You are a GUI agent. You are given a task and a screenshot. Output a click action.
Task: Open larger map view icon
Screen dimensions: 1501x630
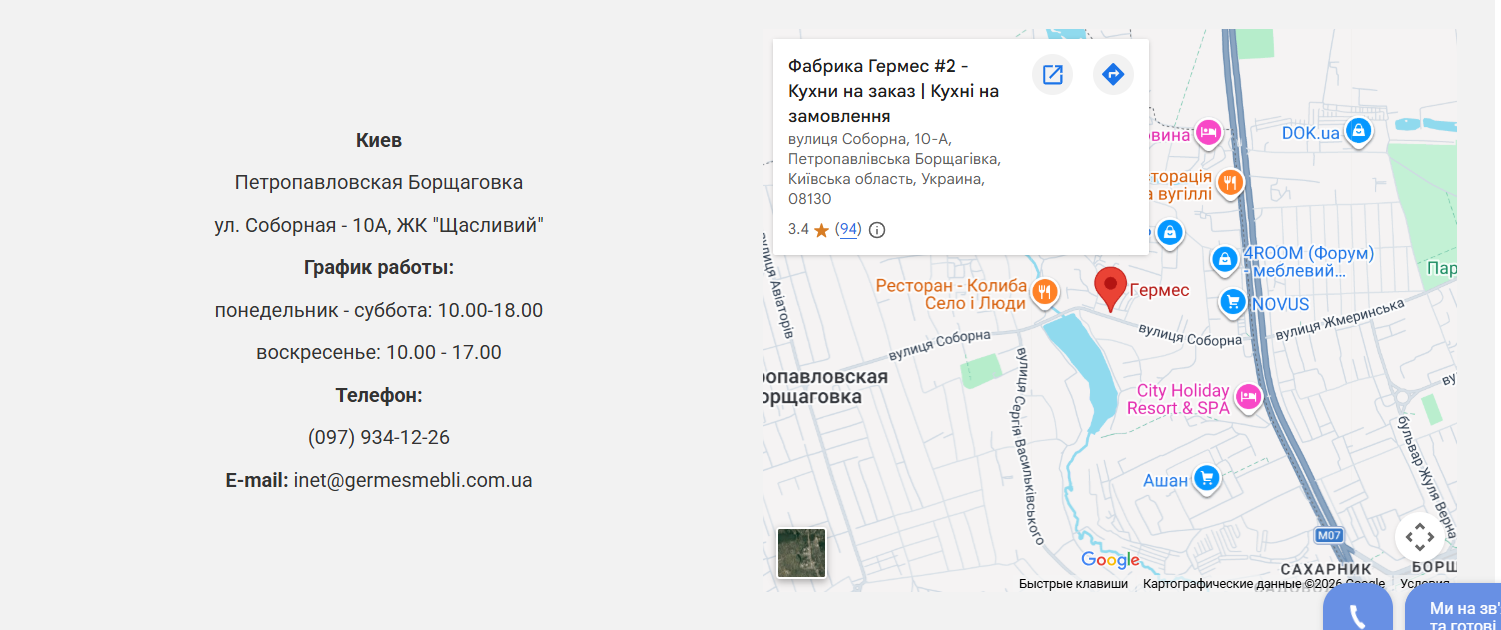point(1052,75)
